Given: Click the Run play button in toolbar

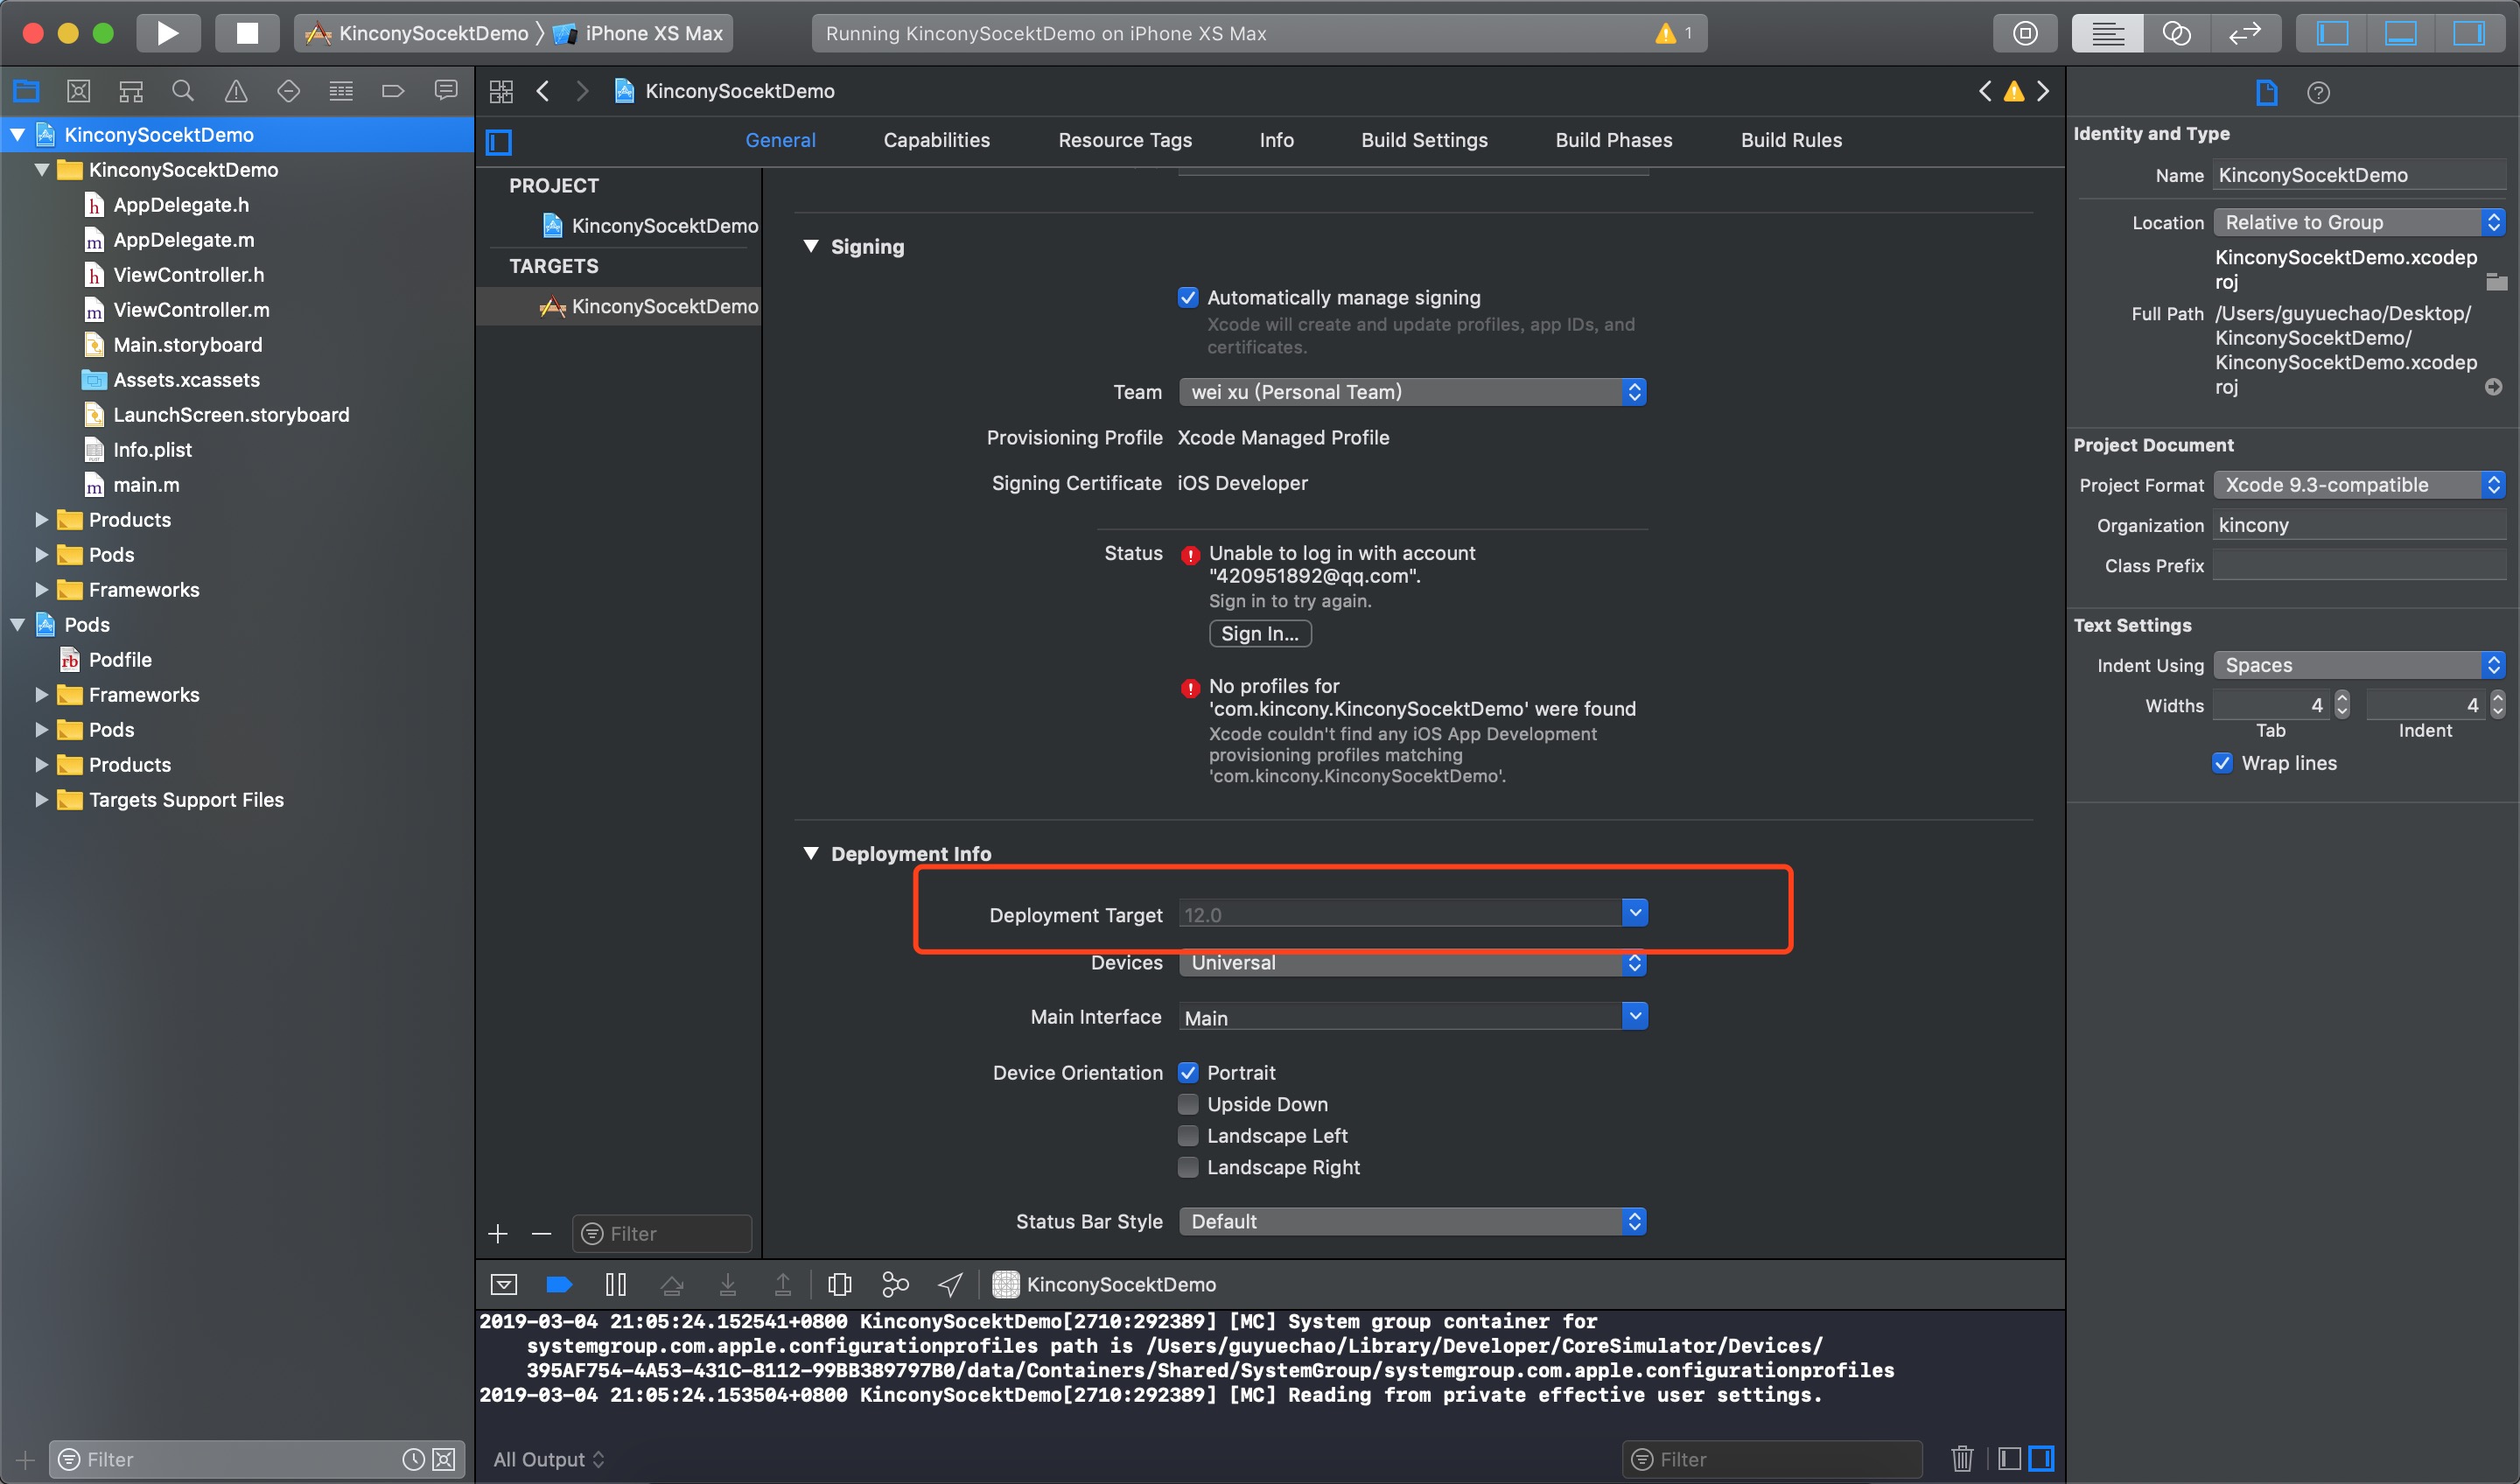Looking at the screenshot, I should tap(167, 33).
